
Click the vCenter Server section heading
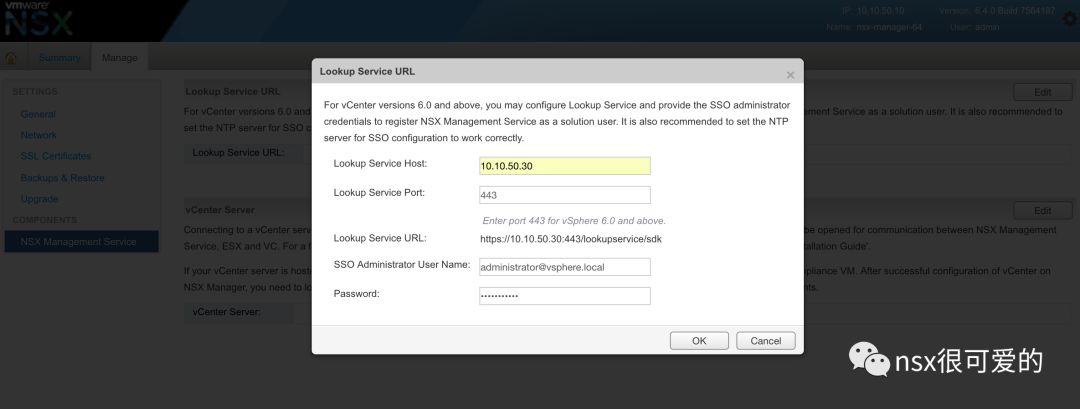pyautogui.click(x=220, y=209)
